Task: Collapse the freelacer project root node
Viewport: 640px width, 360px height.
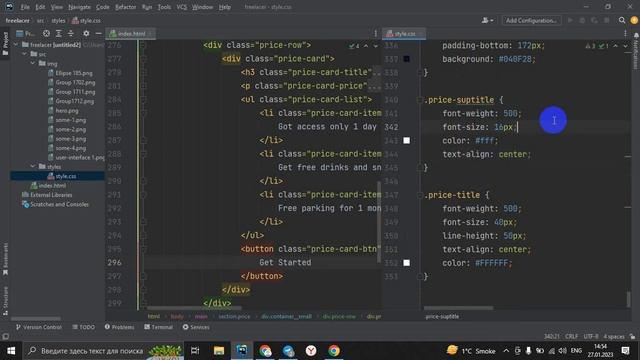Action: [16, 44]
